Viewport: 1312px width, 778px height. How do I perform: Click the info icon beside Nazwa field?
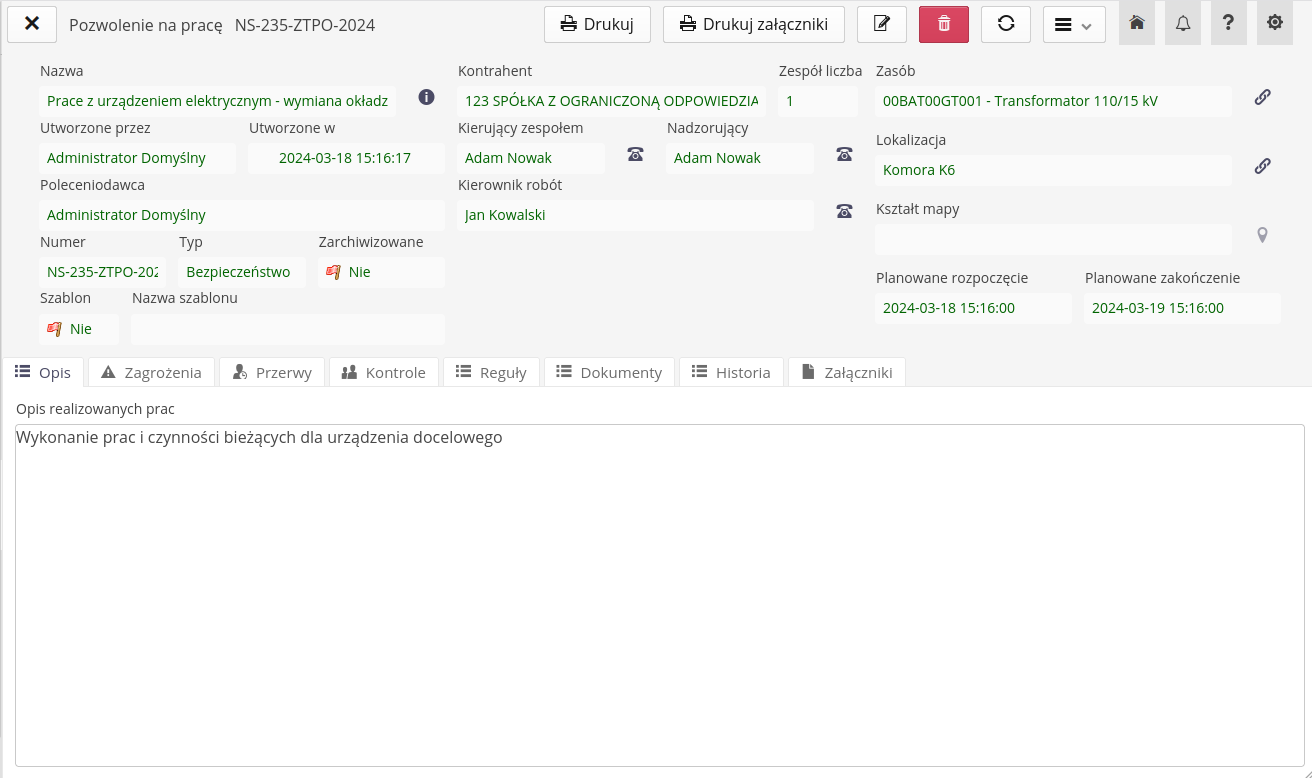click(426, 97)
